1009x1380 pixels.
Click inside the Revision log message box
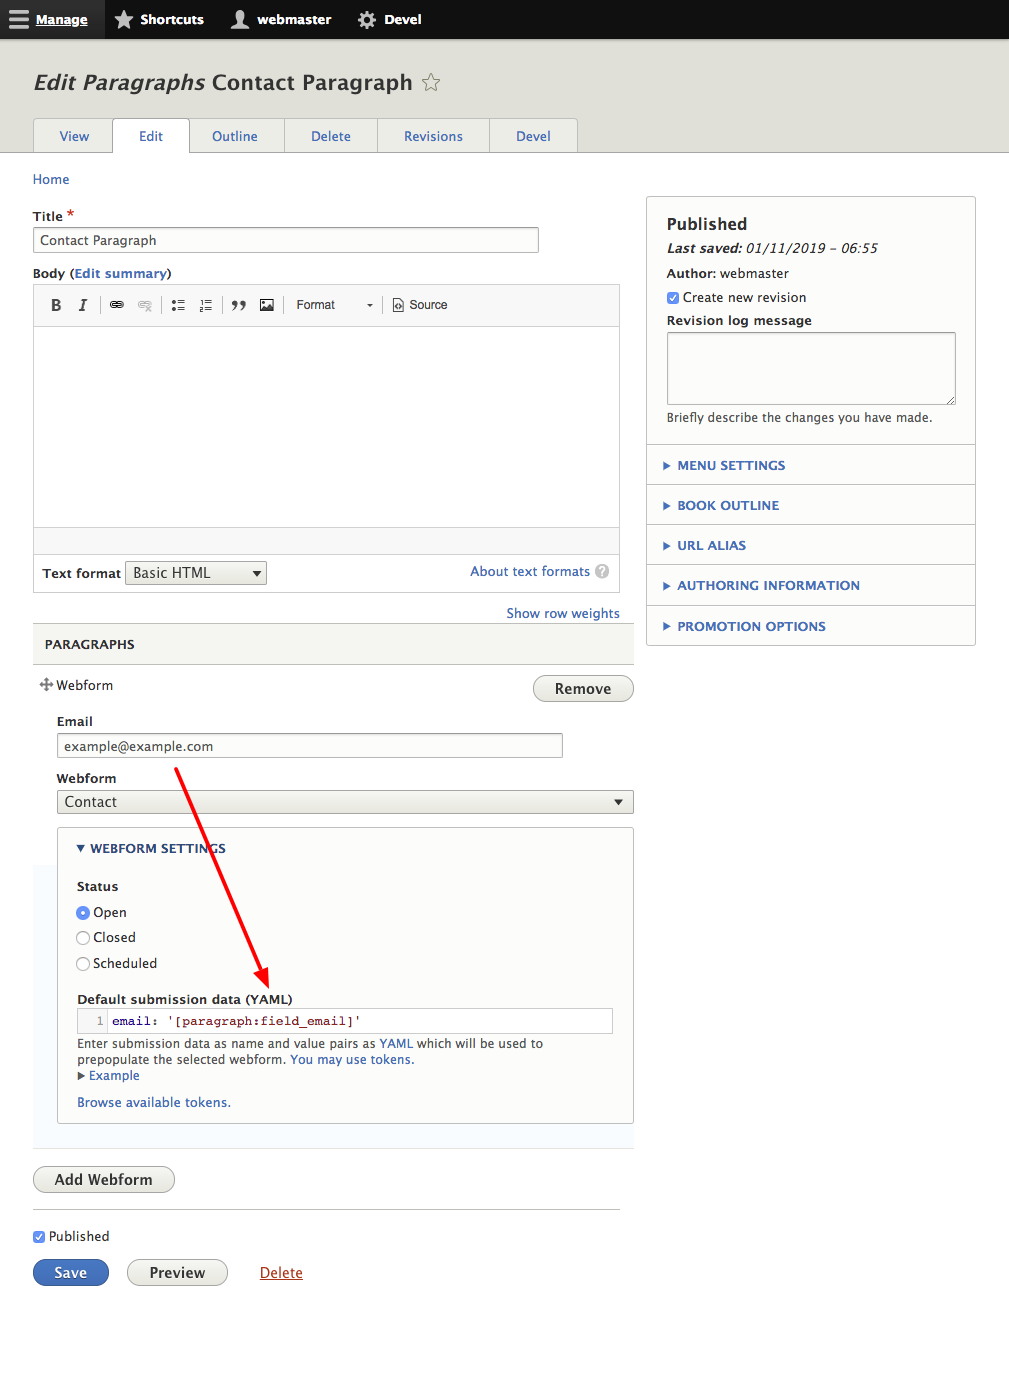(810, 368)
